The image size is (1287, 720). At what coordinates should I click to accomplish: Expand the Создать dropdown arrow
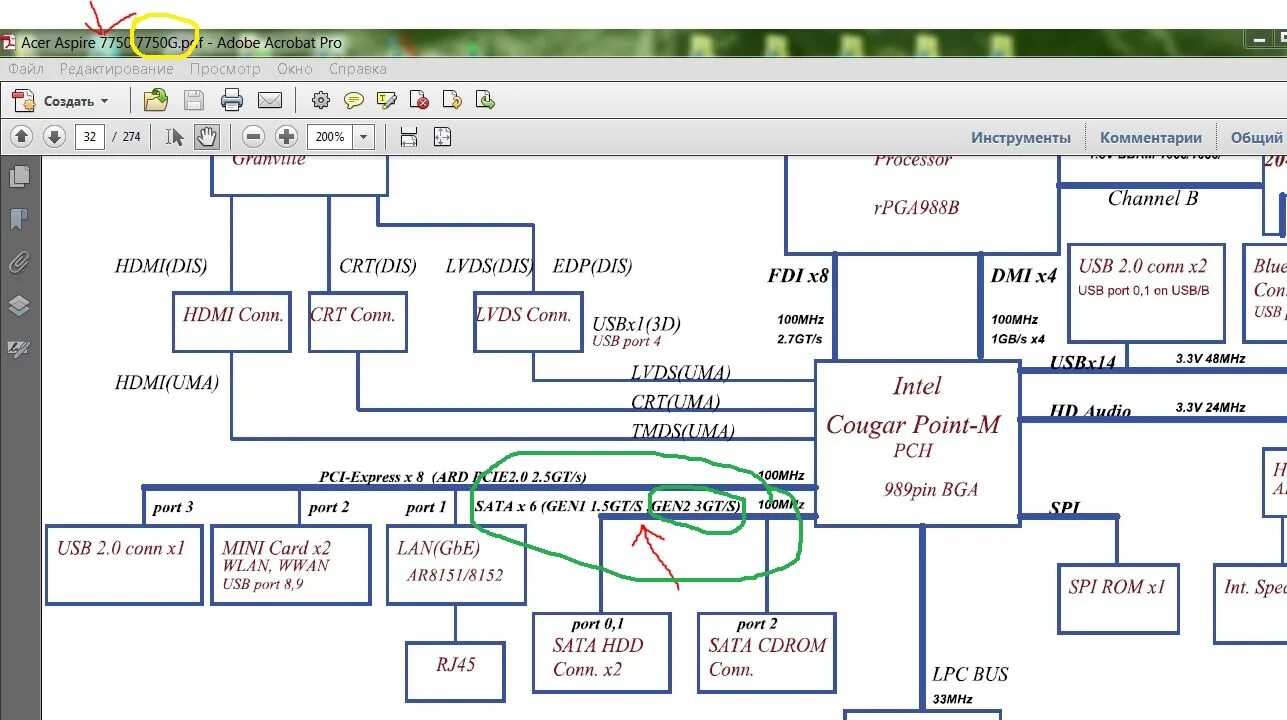click(104, 101)
